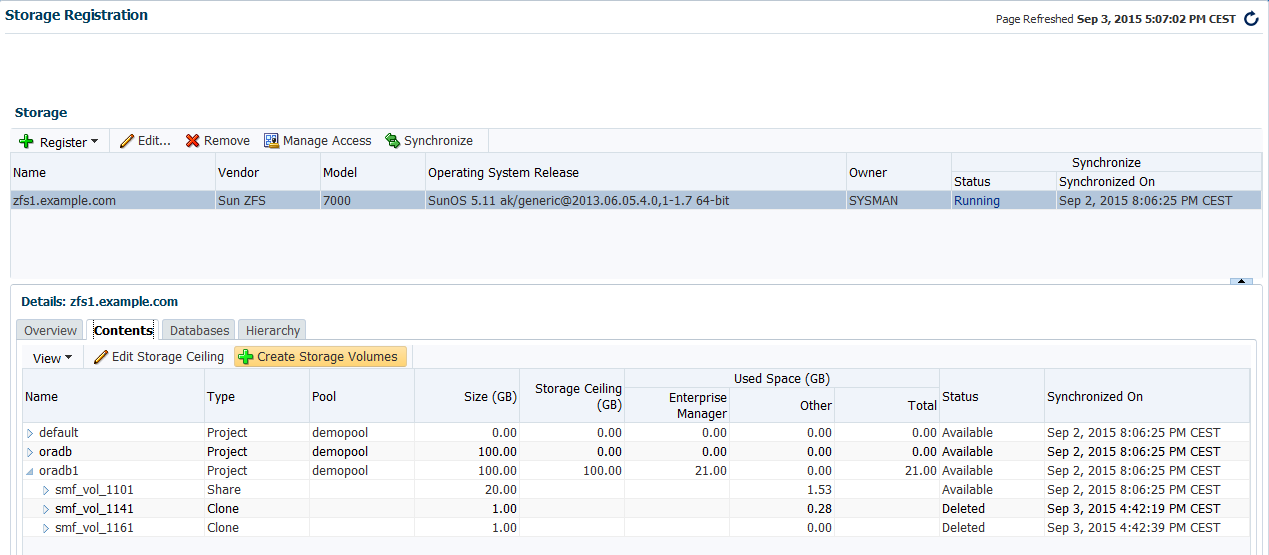
Task: Expand the oradb project row
Action: 30,452
